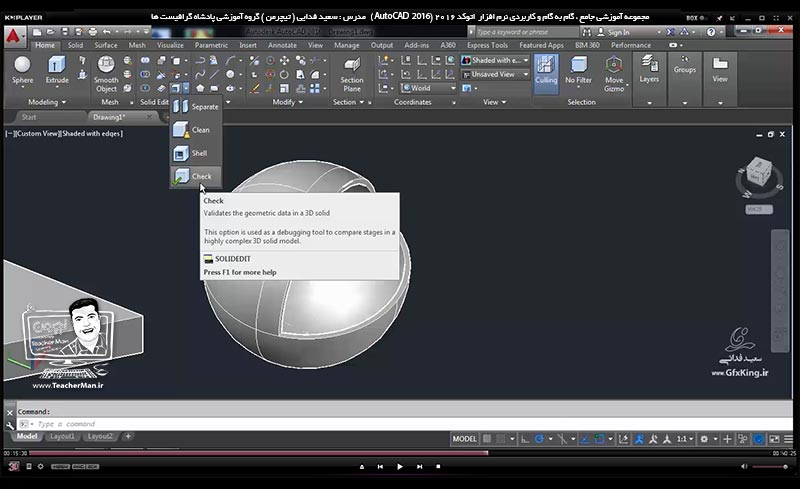The height and width of the screenshot is (489, 800).
Task: Toggle MODEL space in status bar
Action: (x=464, y=439)
